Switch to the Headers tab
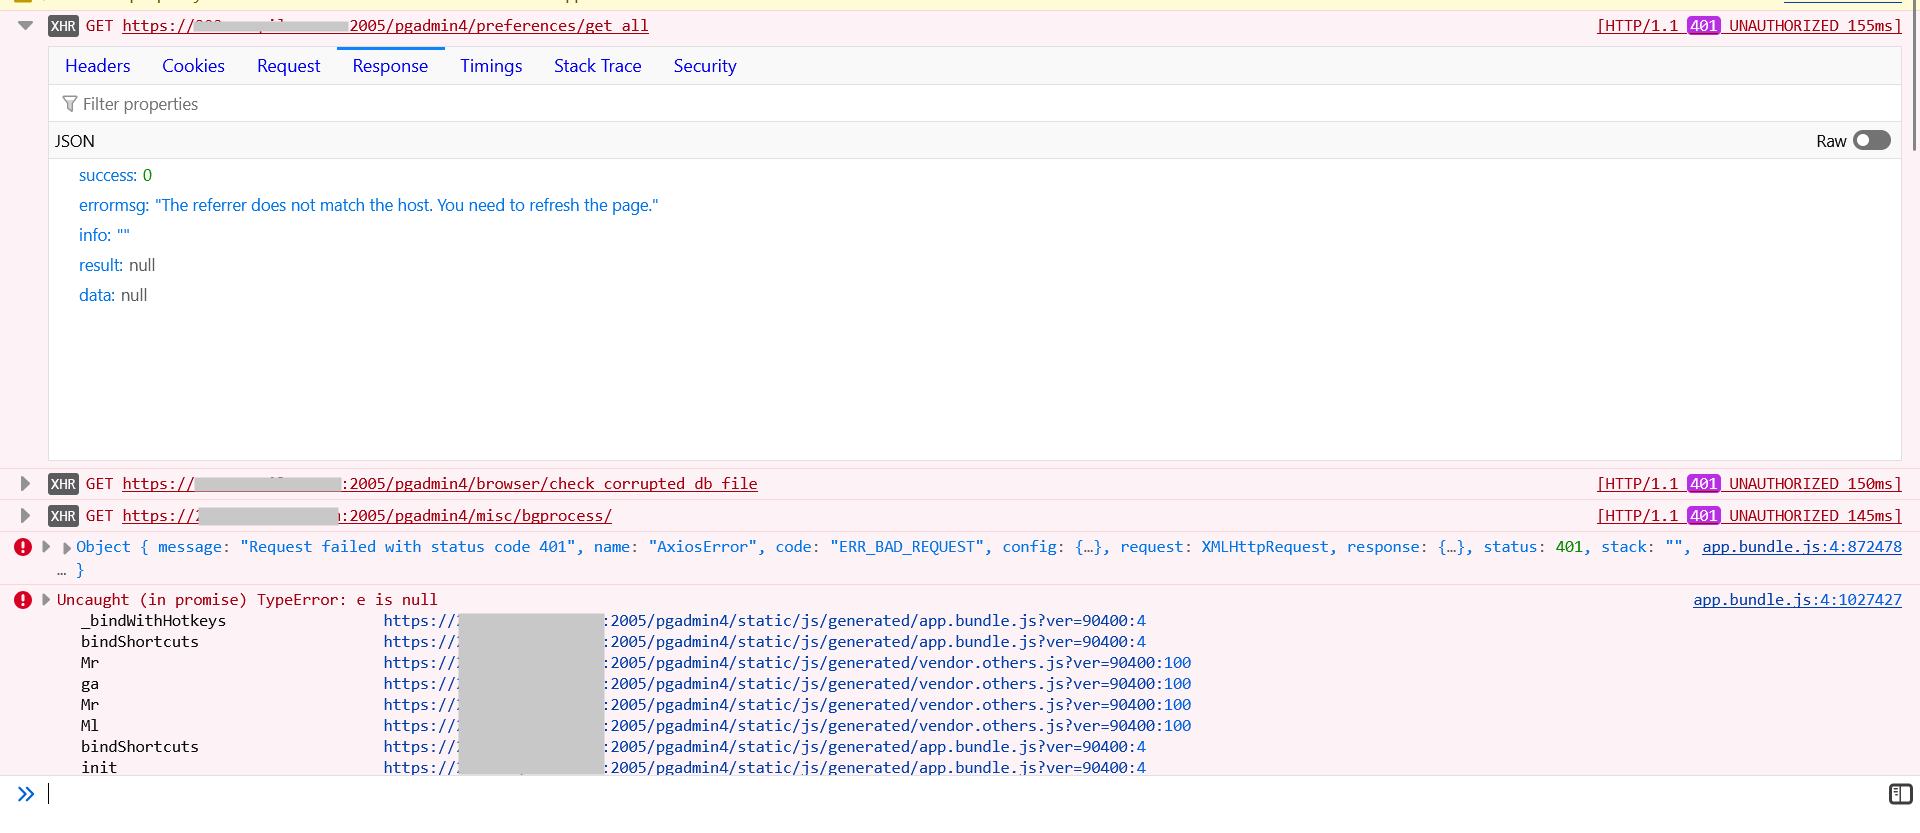Screen dimensions: 1920x833 (98, 66)
